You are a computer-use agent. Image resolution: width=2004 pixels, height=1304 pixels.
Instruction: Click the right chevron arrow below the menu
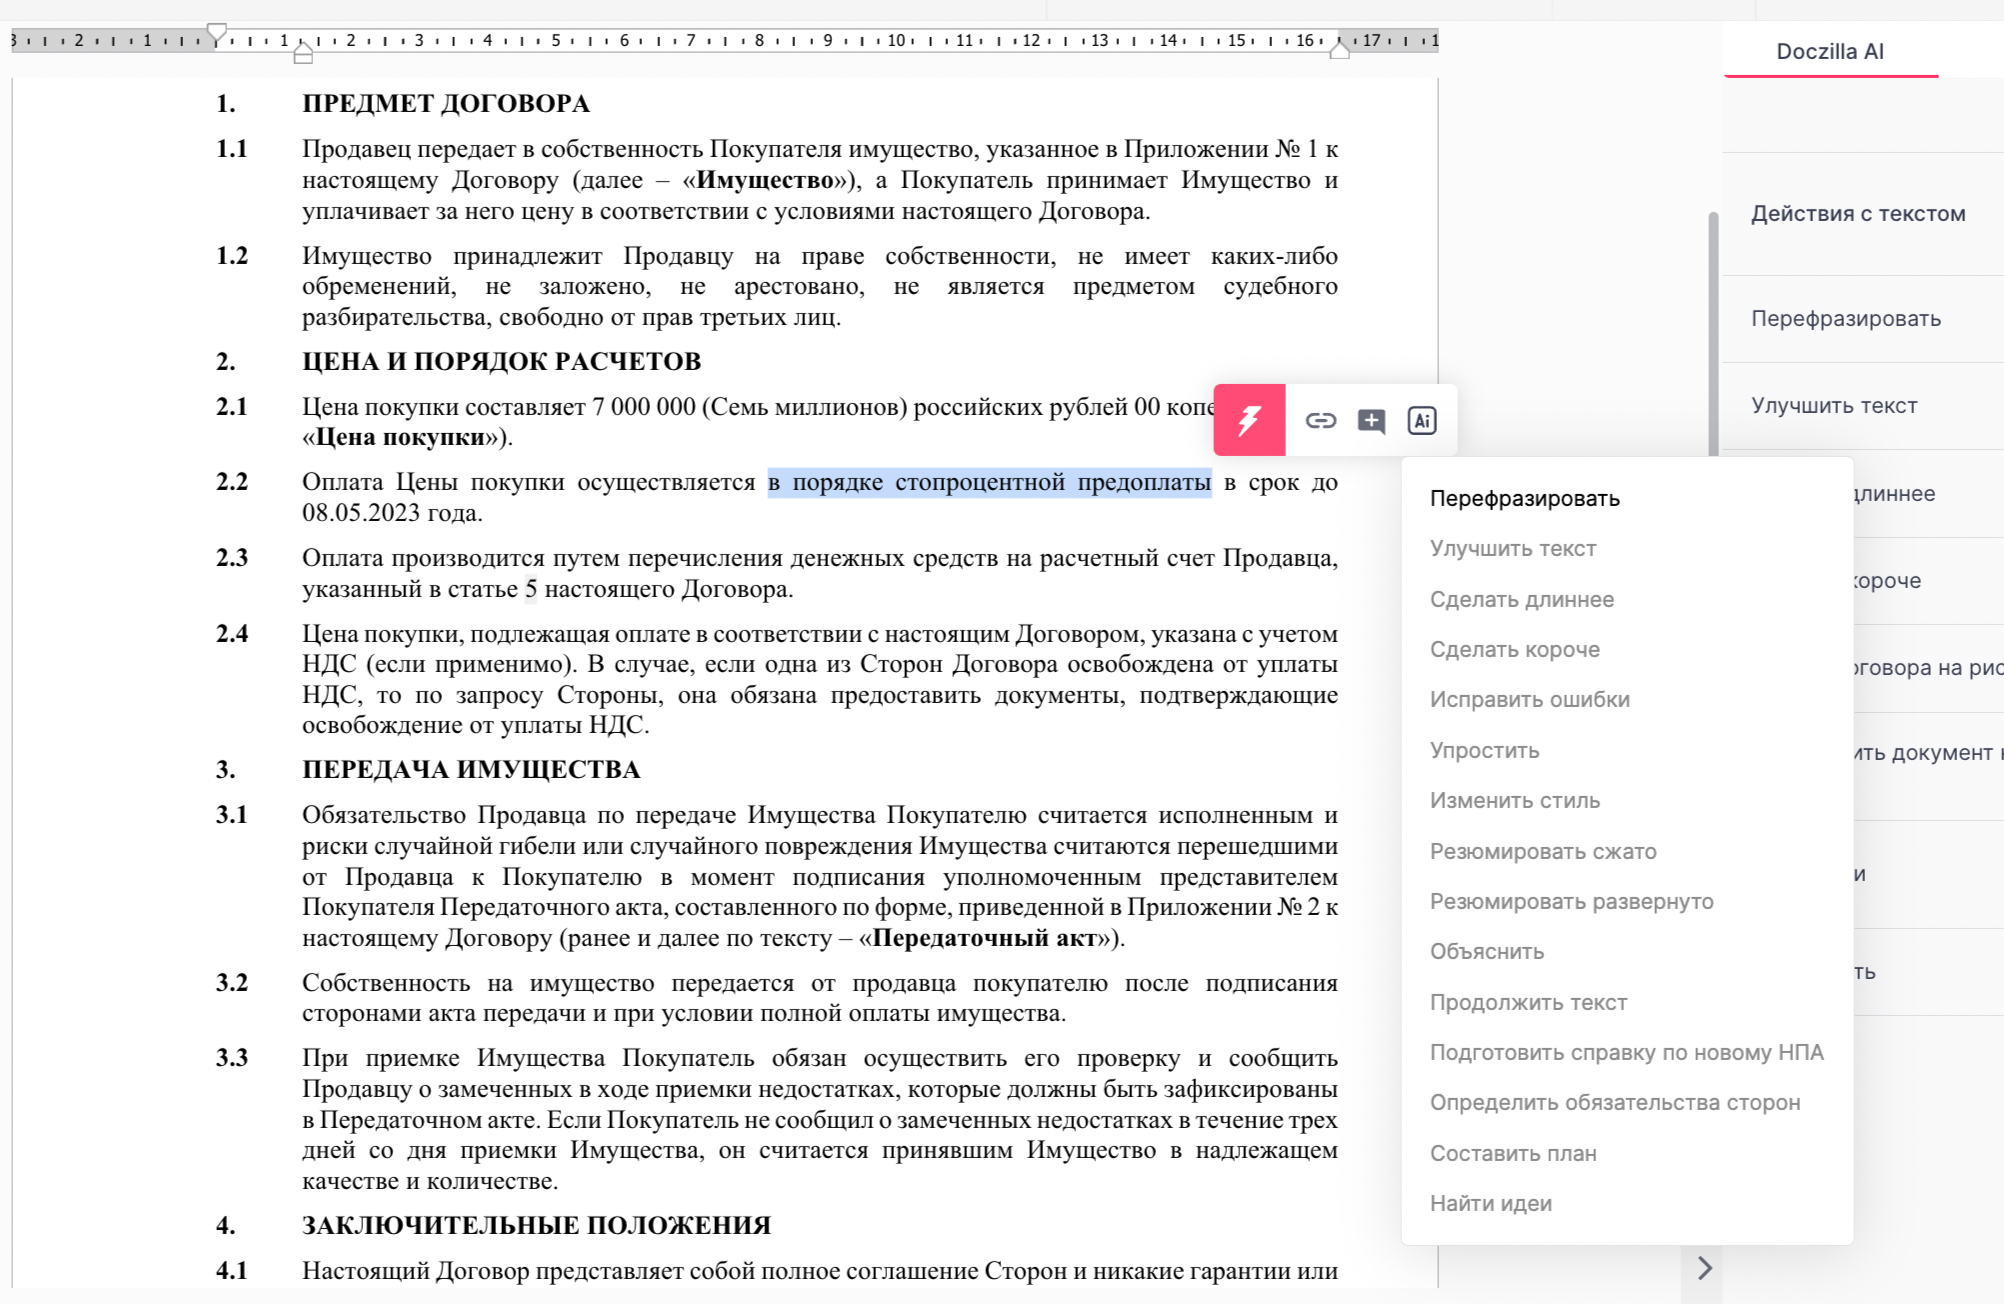tap(1705, 1268)
